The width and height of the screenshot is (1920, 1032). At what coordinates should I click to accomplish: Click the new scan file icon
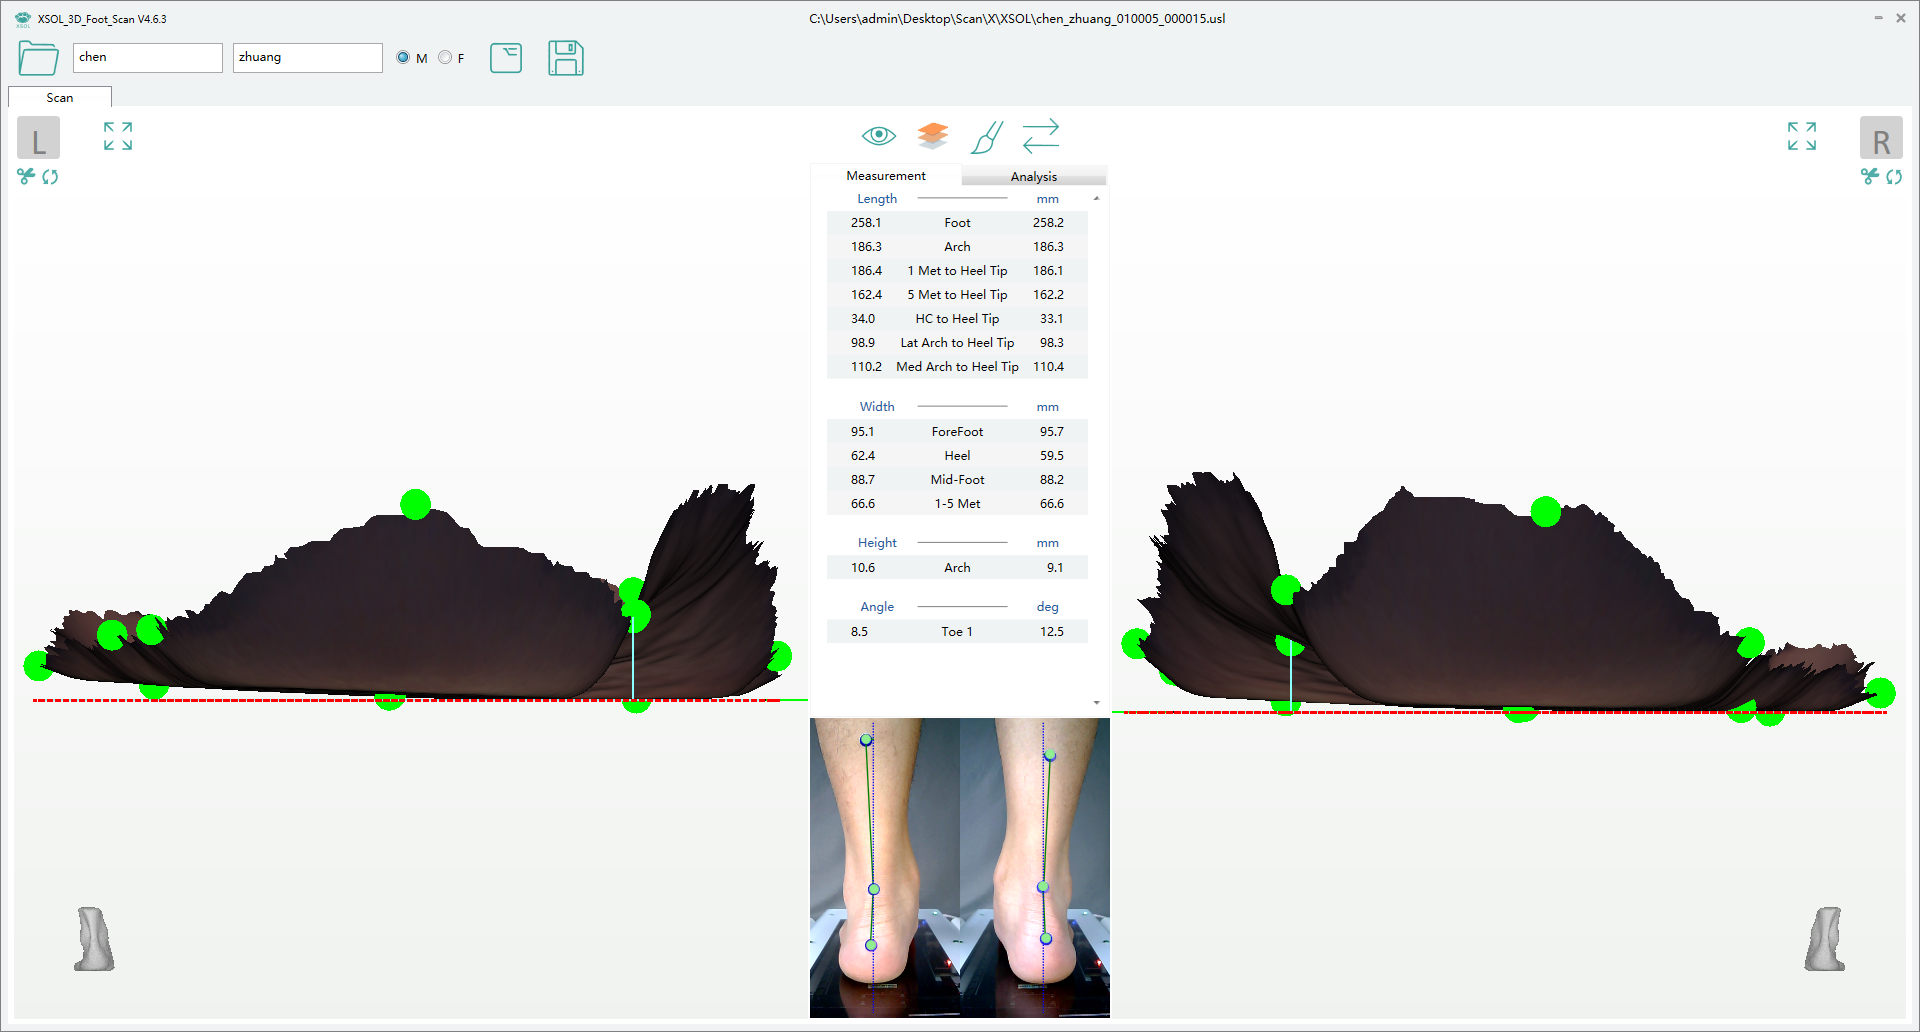tap(506, 58)
